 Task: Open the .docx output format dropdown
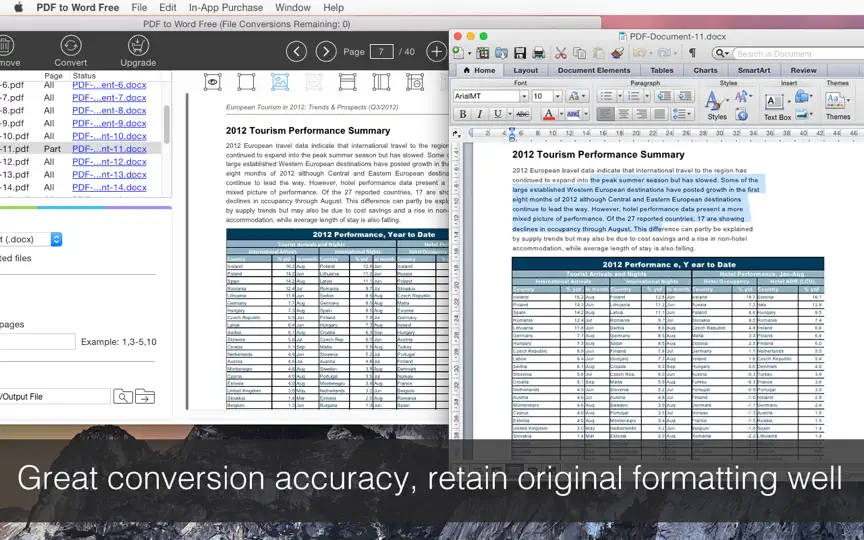tap(56, 239)
